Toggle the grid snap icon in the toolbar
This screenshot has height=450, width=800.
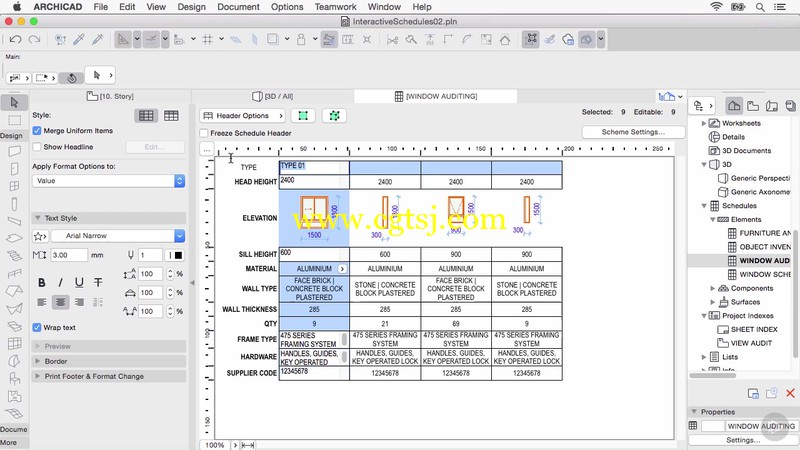(208, 39)
